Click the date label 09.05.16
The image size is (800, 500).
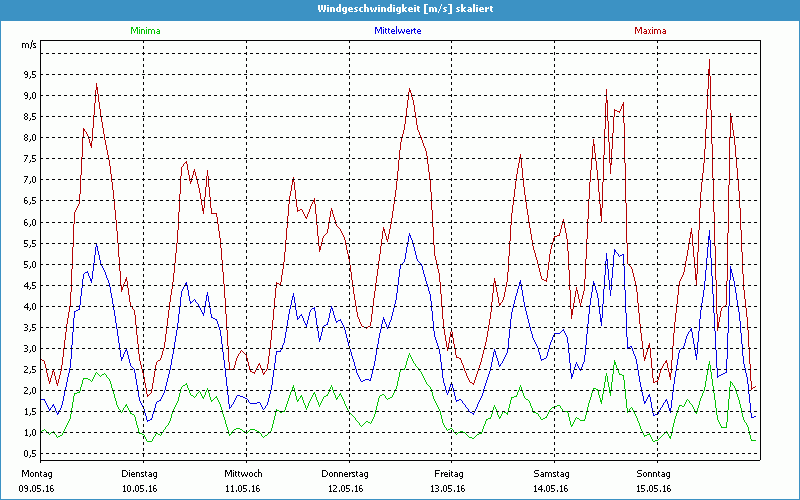point(37,489)
